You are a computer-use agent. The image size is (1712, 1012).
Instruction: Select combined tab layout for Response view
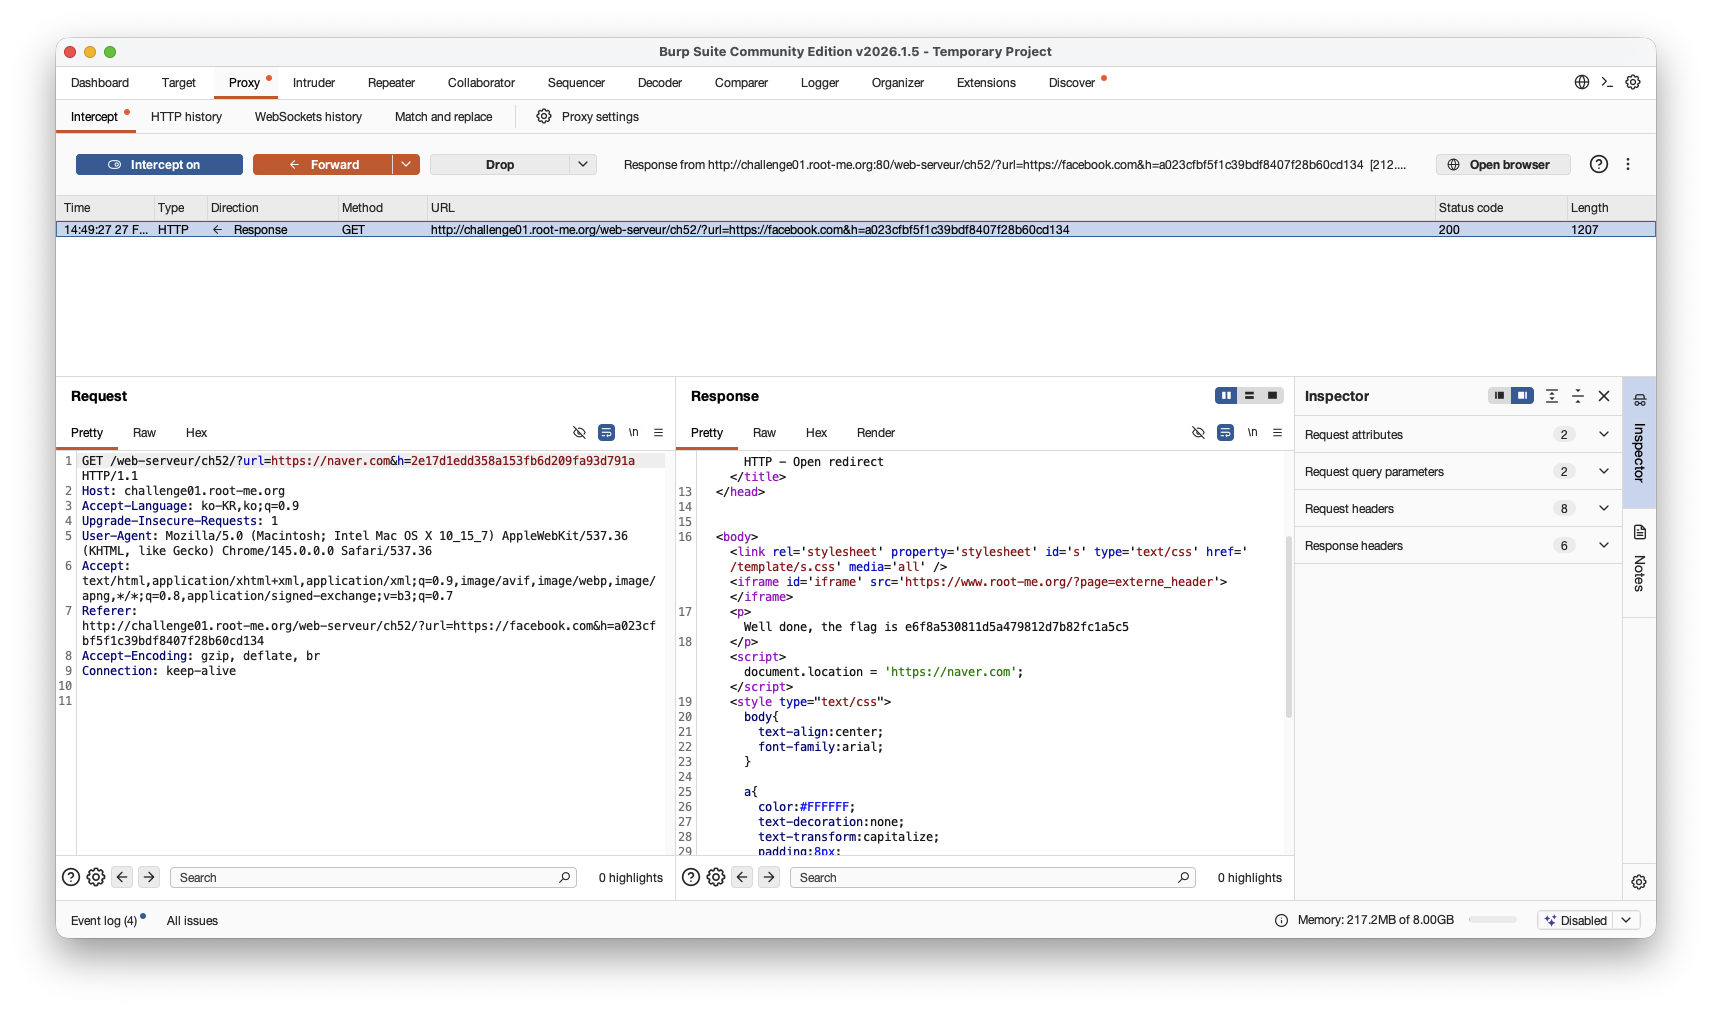click(1272, 395)
